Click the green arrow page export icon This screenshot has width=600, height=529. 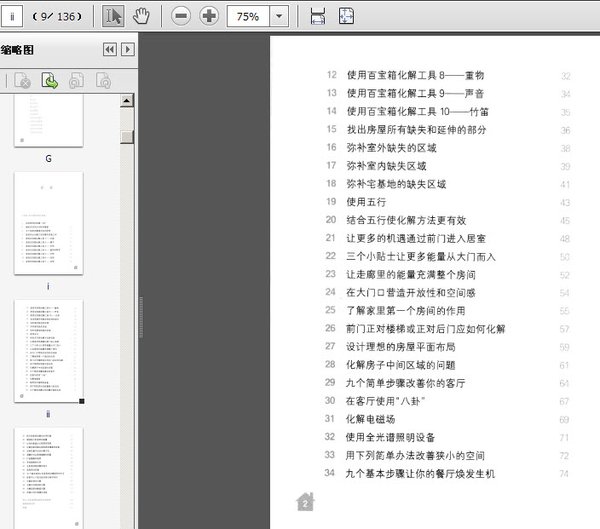click(49, 80)
